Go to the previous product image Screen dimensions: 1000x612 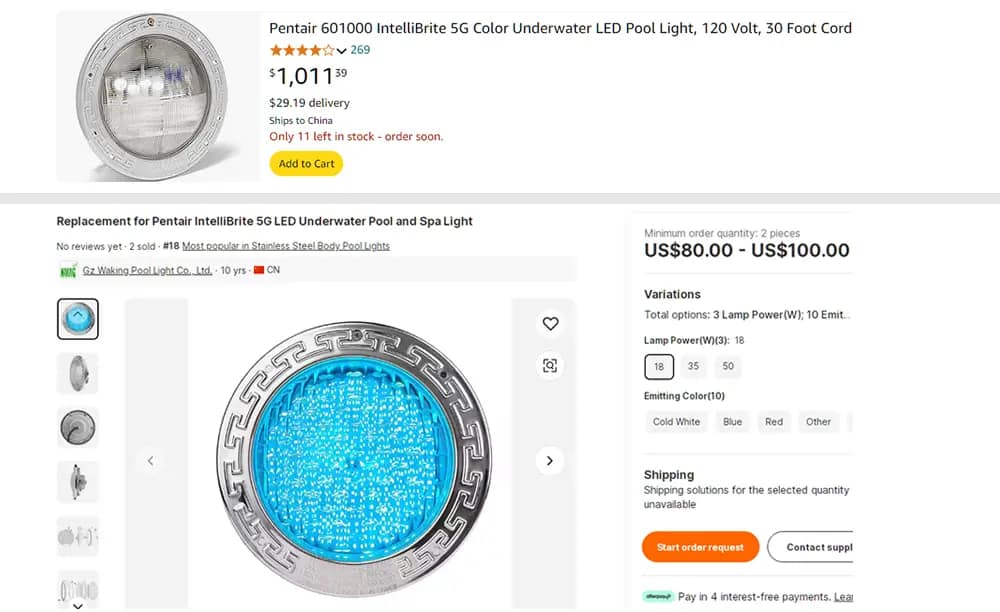point(150,461)
